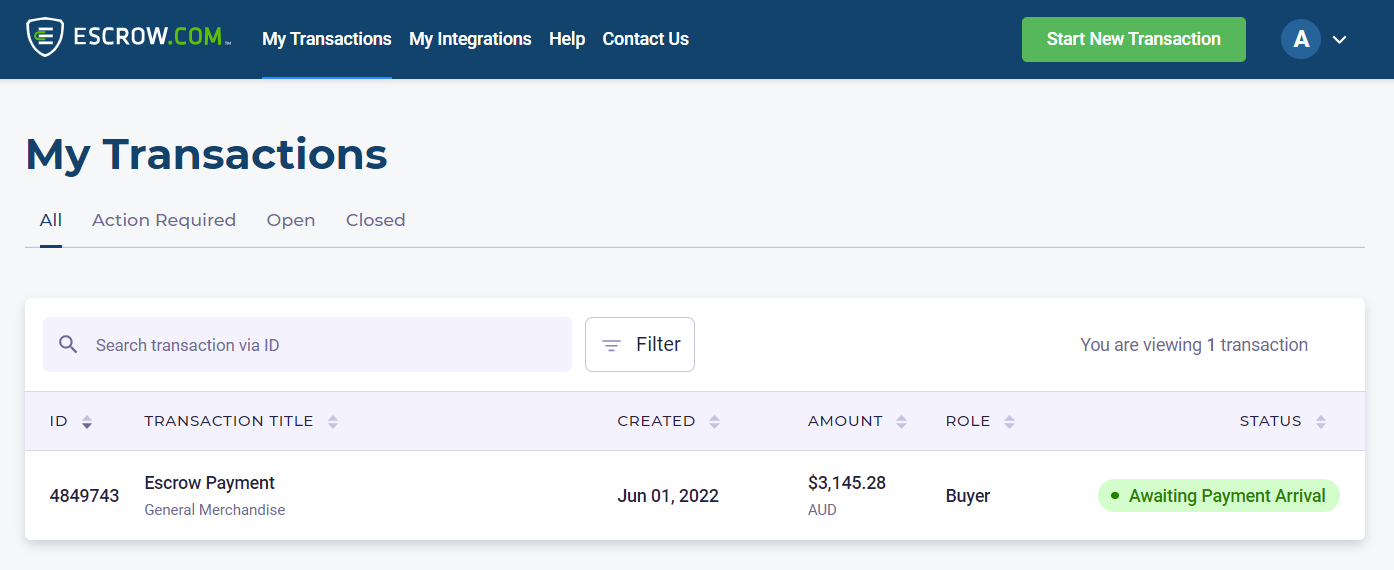
Task: Click the search magnifier icon
Action: click(68, 345)
